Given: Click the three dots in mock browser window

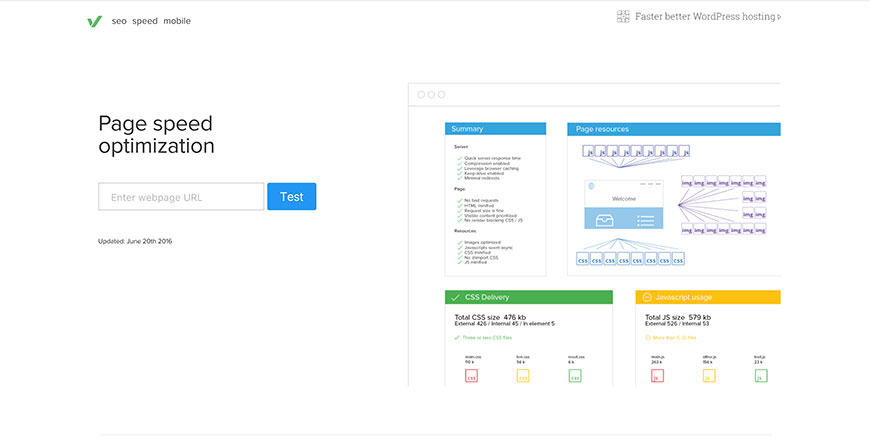Looking at the screenshot, I should point(430,95).
